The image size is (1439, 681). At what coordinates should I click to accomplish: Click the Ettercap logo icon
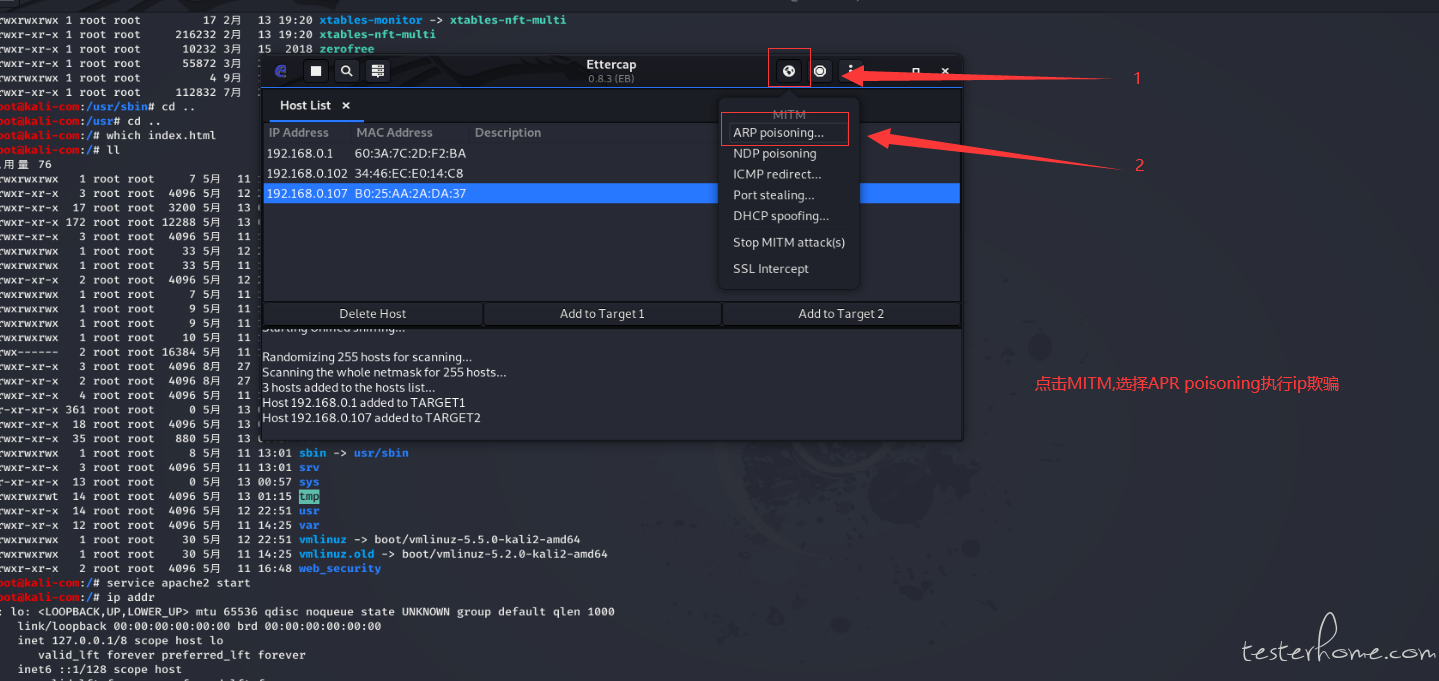[282, 71]
